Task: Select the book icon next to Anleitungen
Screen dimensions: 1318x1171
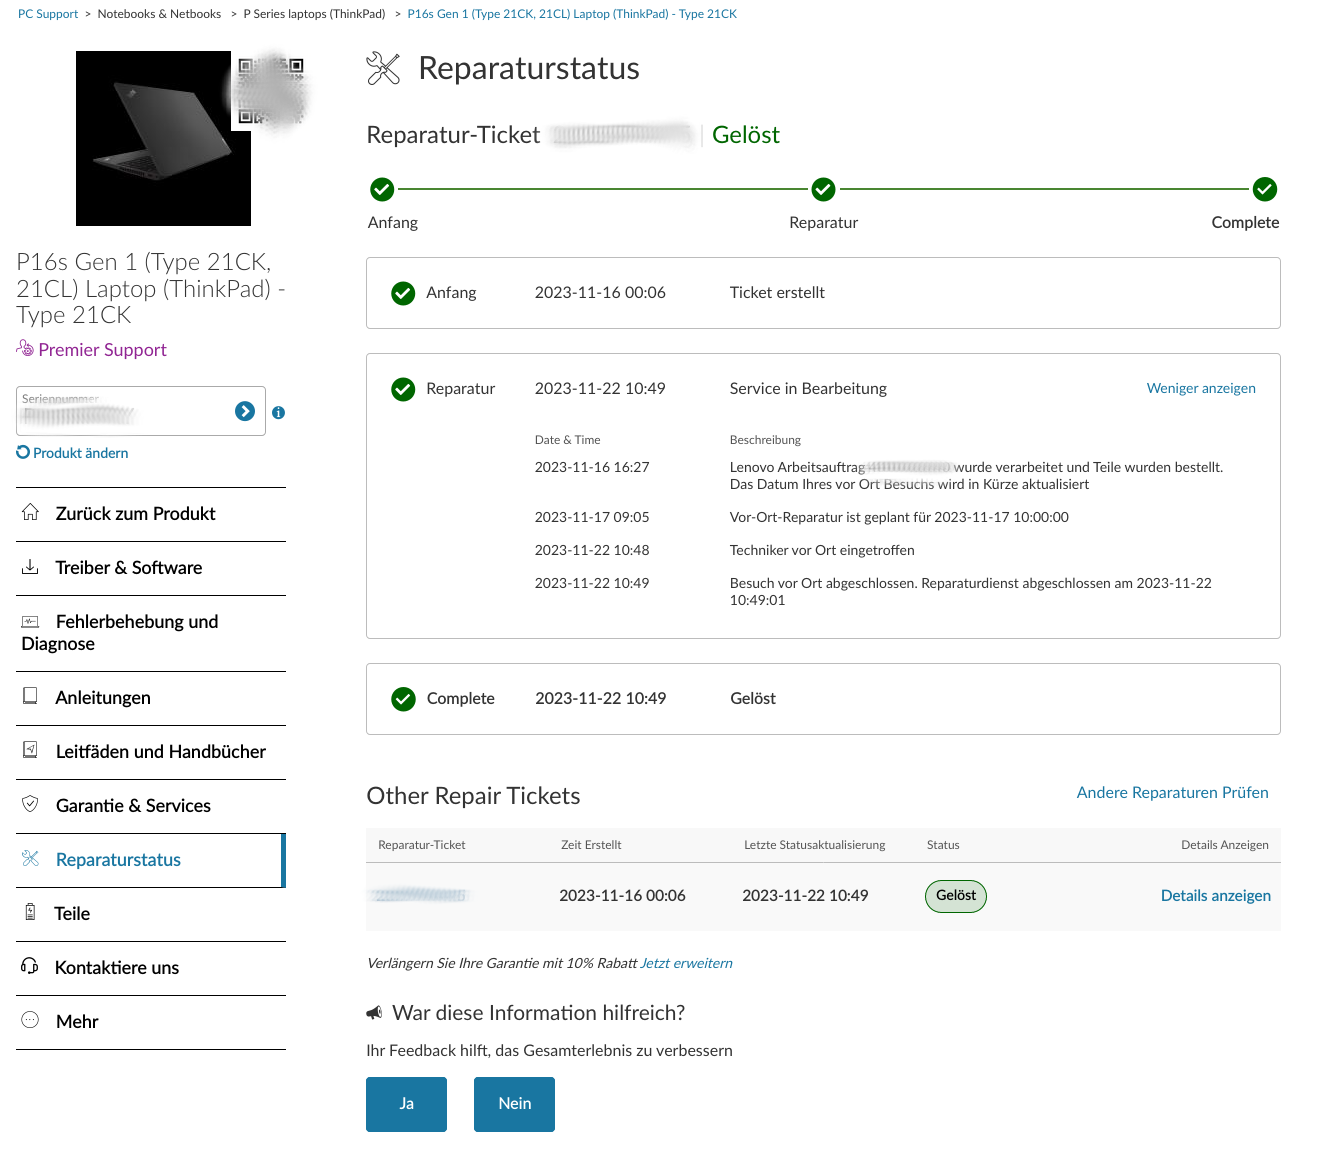Action: 30,696
